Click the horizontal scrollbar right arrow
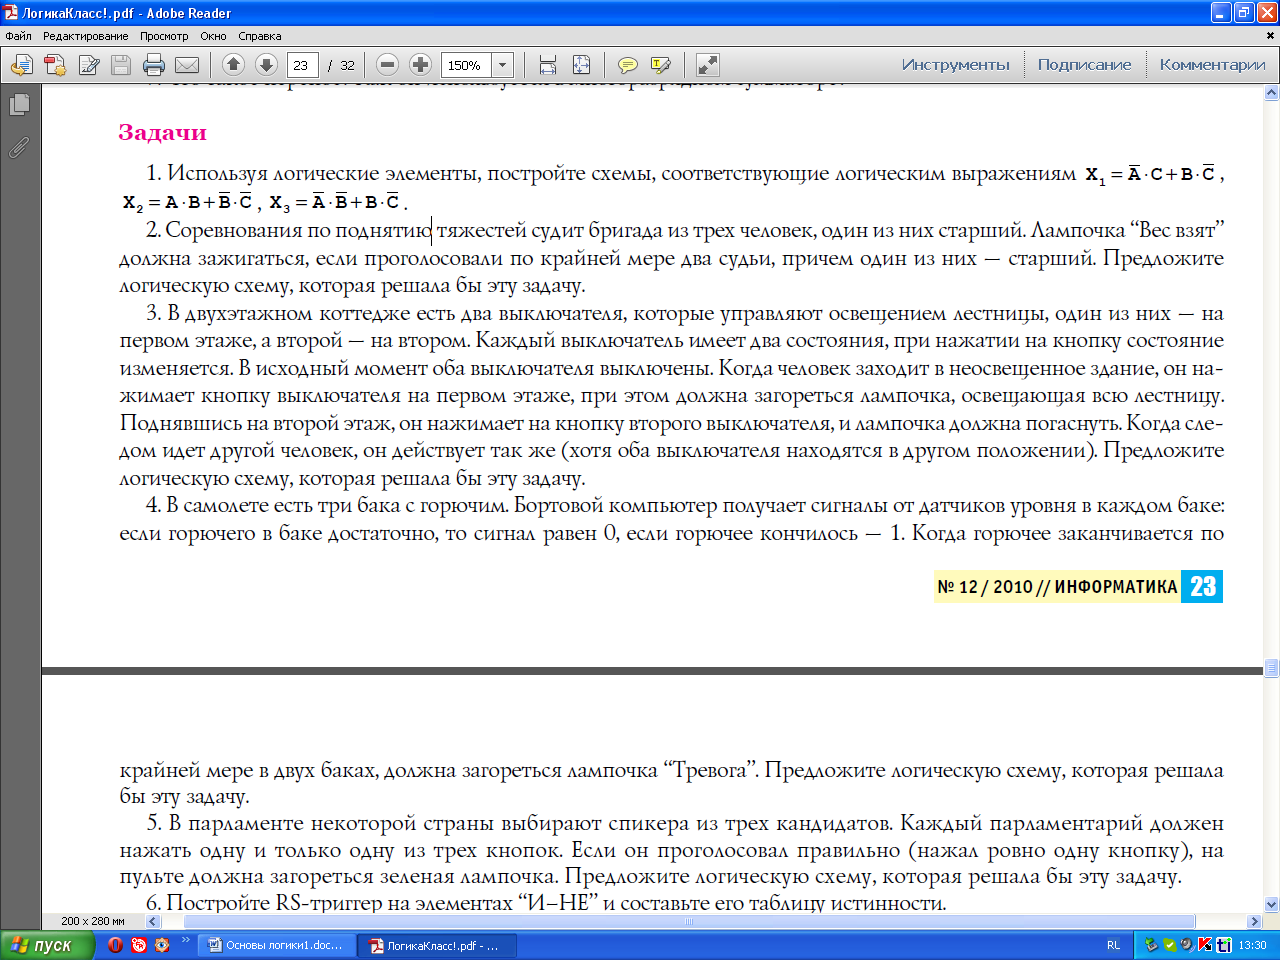Viewport: 1280px width, 960px height. click(x=1255, y=922)
